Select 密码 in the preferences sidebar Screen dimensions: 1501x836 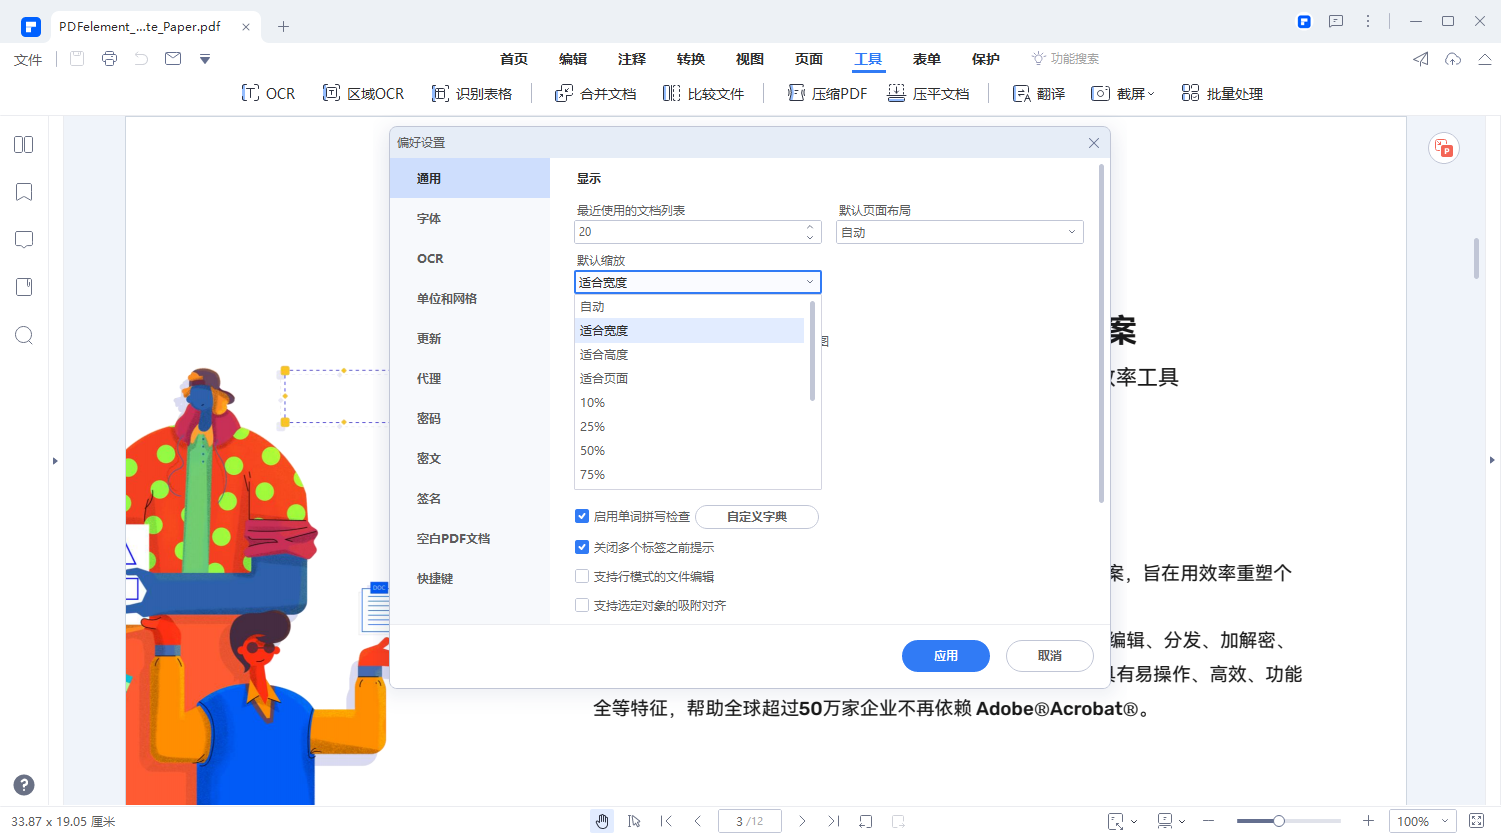430,418
